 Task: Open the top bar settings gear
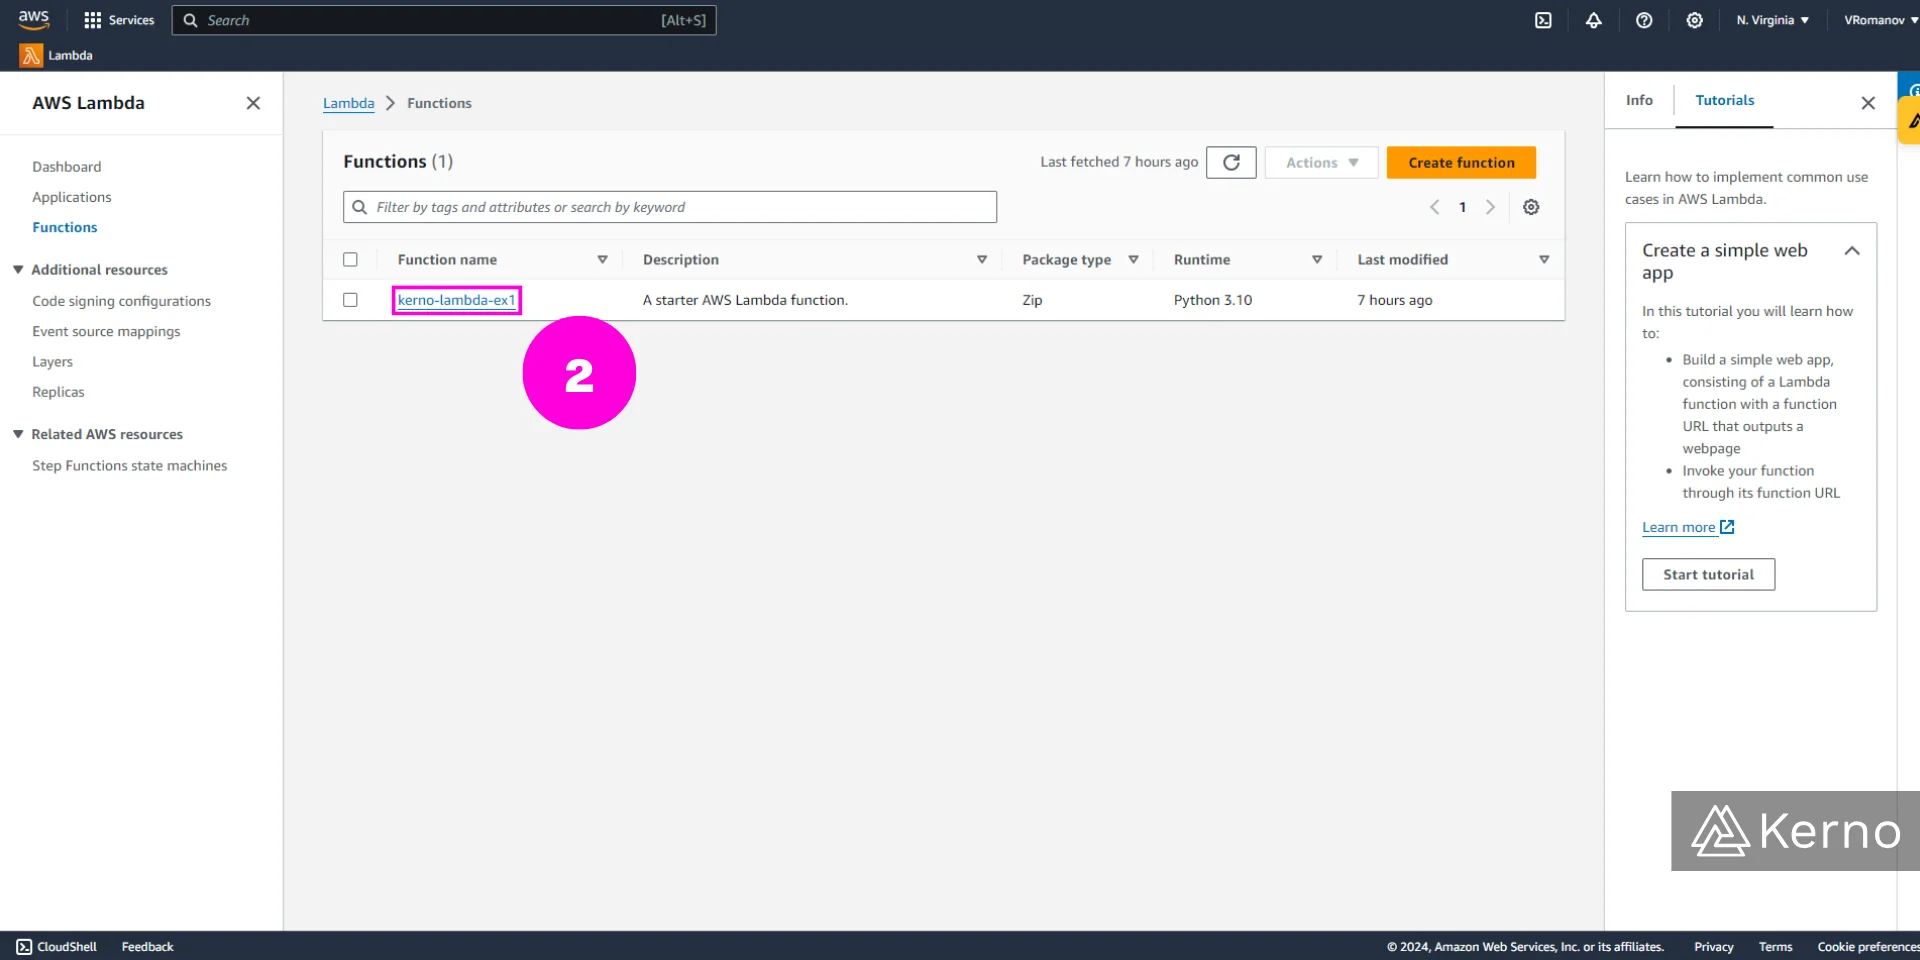click(x=1694, y=20)
